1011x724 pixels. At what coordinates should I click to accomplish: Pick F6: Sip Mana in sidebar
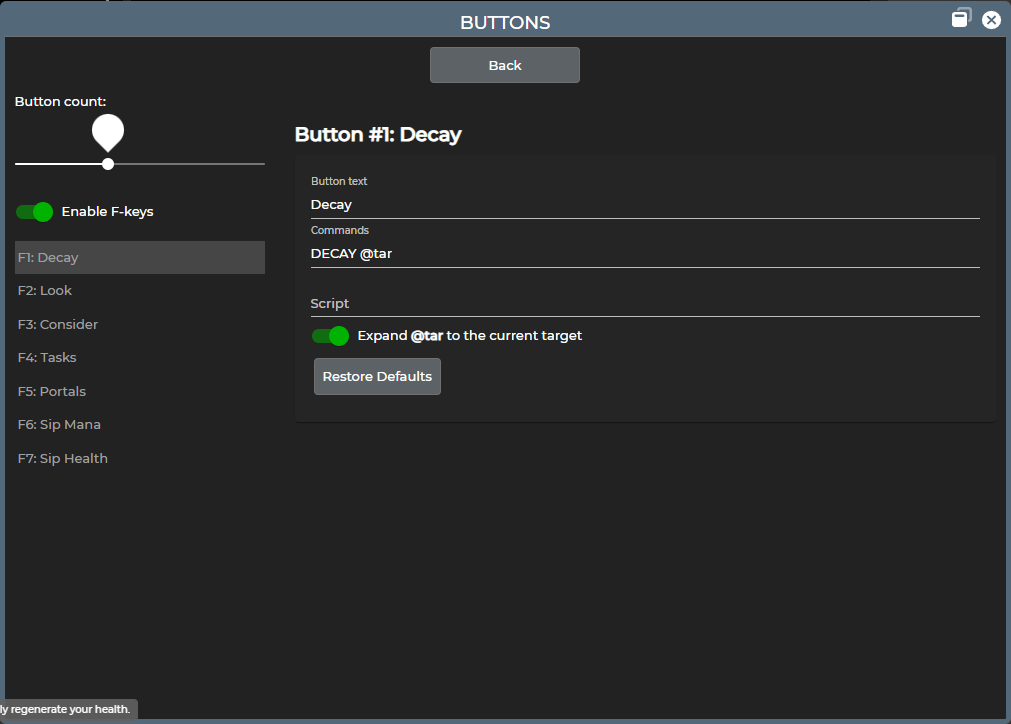[140, 425]
